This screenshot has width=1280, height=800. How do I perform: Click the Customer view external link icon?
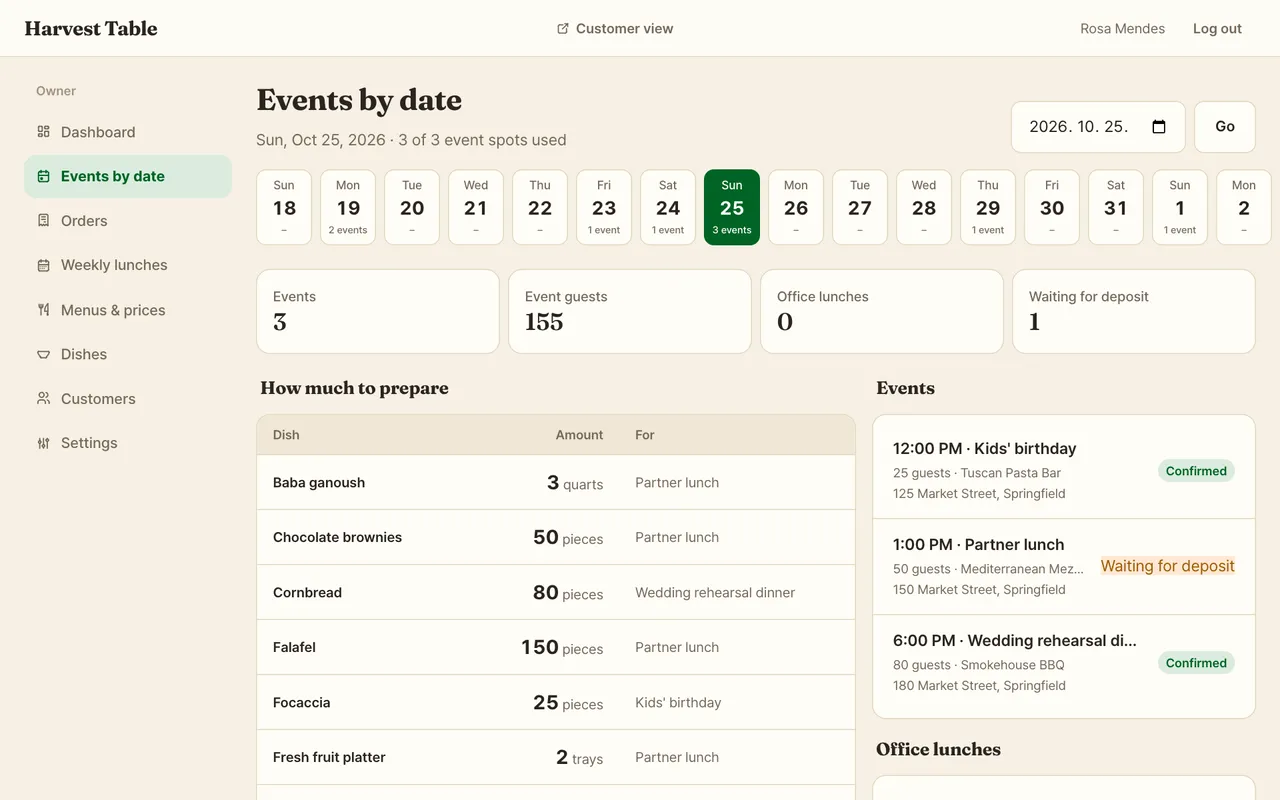[x=563, y=29]
